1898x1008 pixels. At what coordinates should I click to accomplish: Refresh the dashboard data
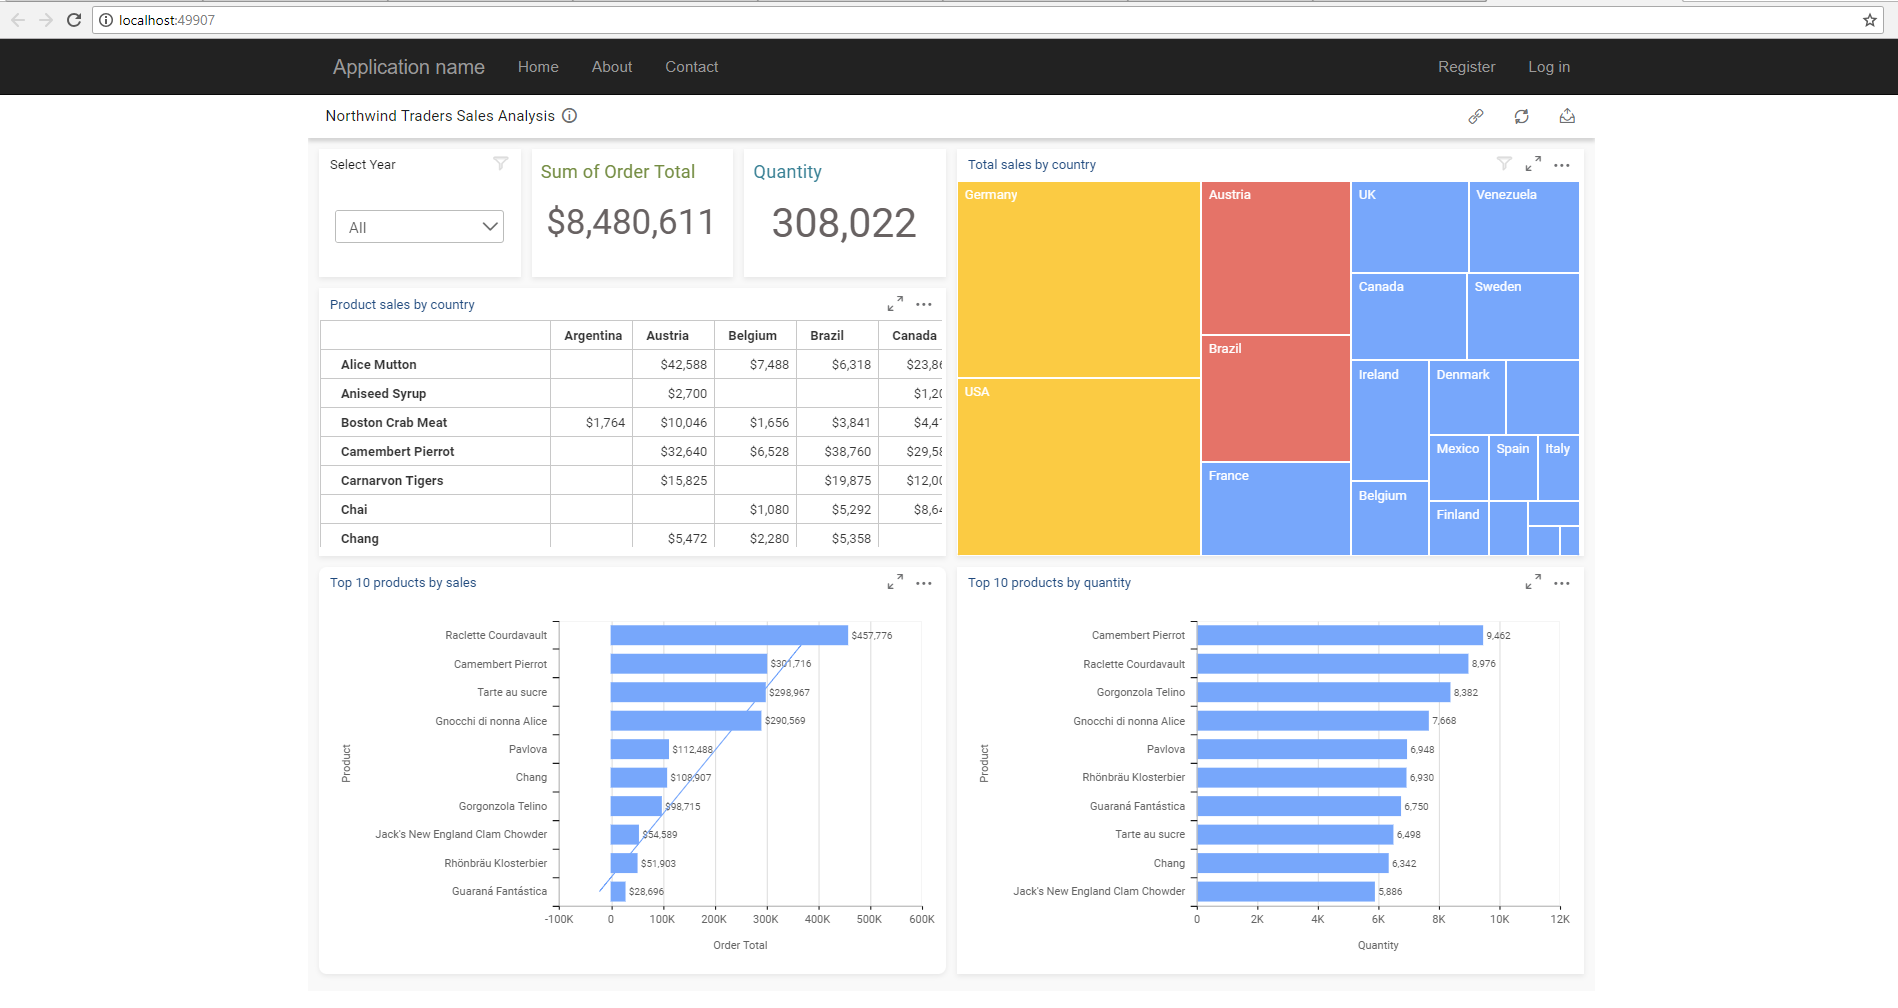point(1521,116)
